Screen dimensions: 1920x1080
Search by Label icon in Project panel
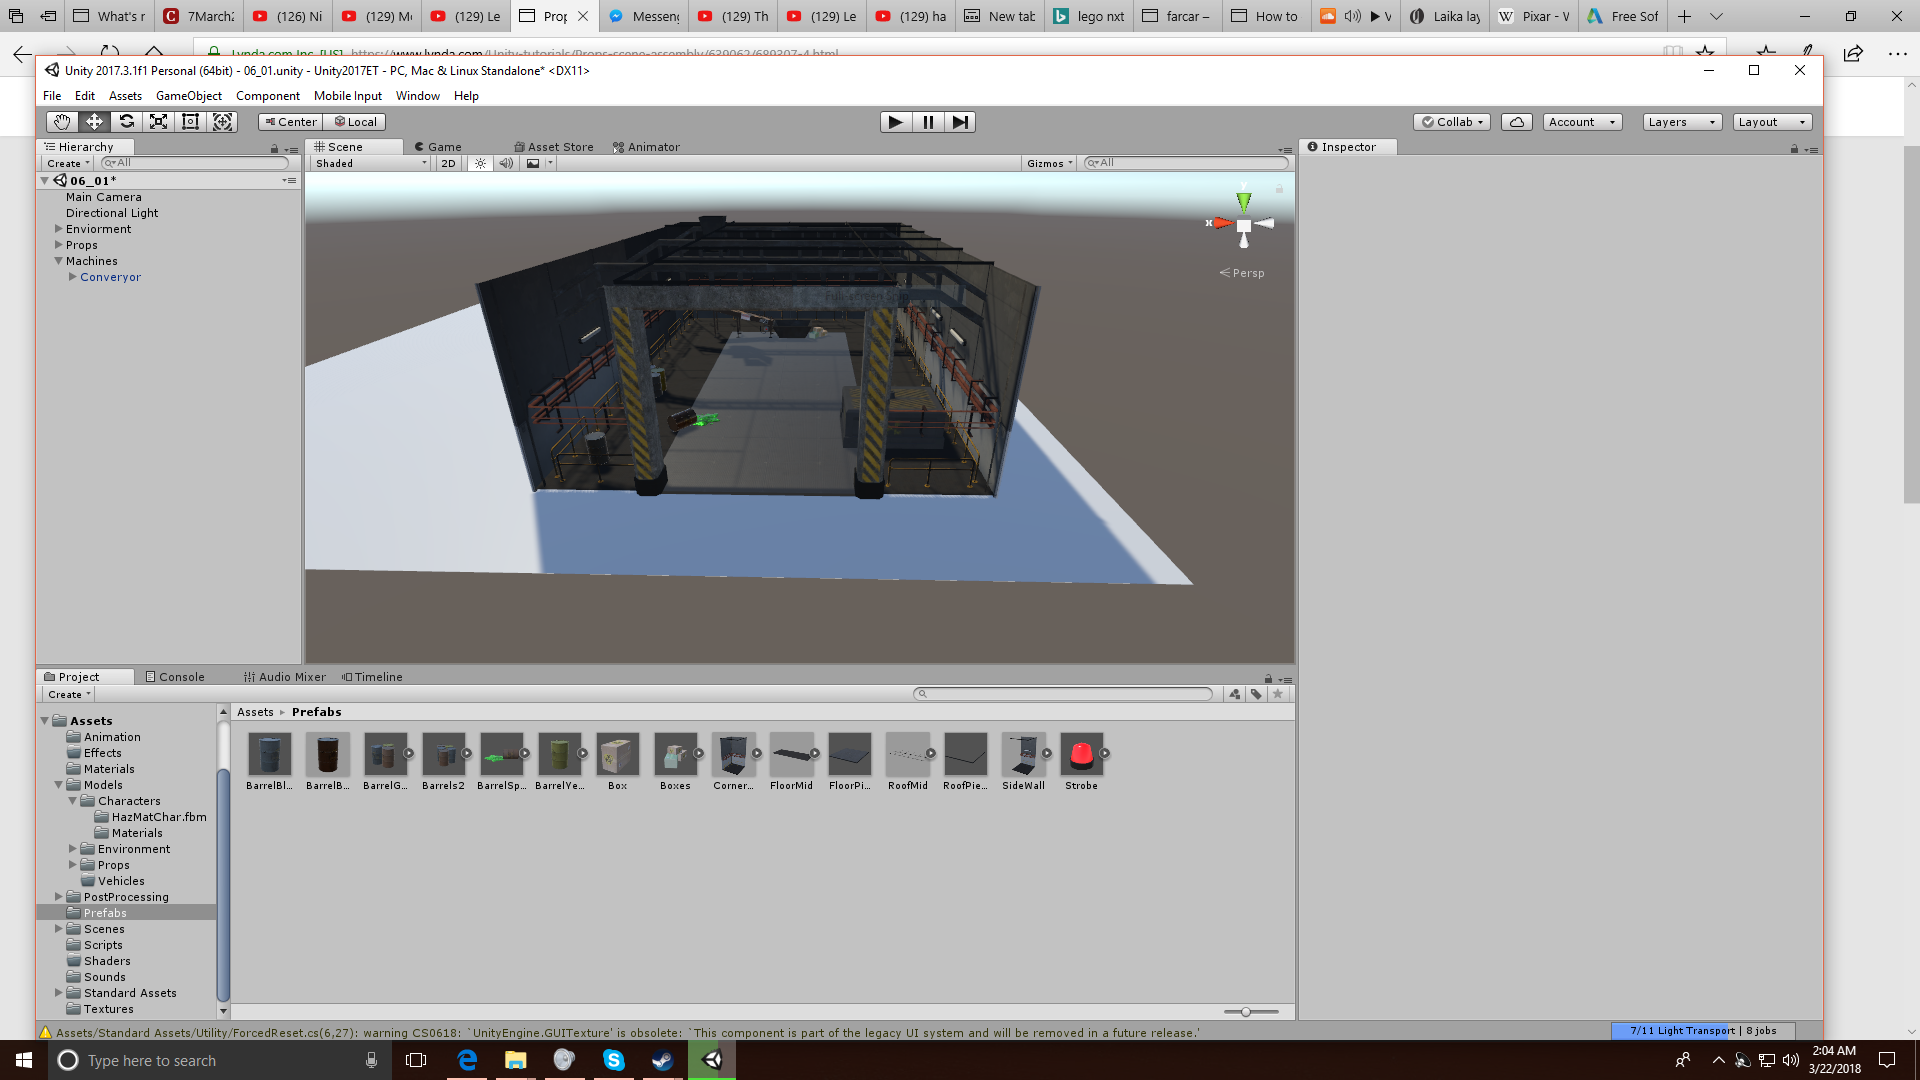pyautogui.click(x=1256, y=694)
